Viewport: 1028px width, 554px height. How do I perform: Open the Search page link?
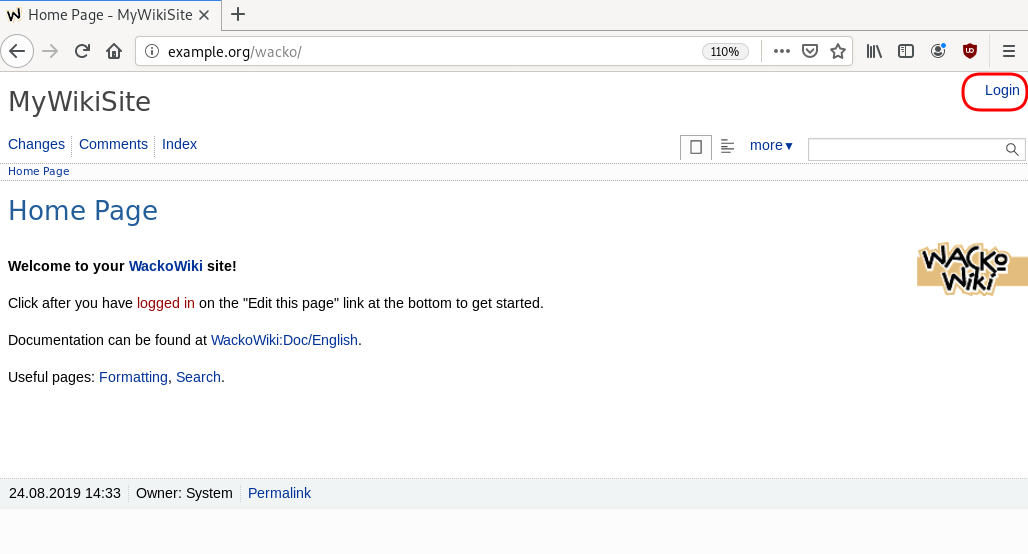[x=198, y=377]
